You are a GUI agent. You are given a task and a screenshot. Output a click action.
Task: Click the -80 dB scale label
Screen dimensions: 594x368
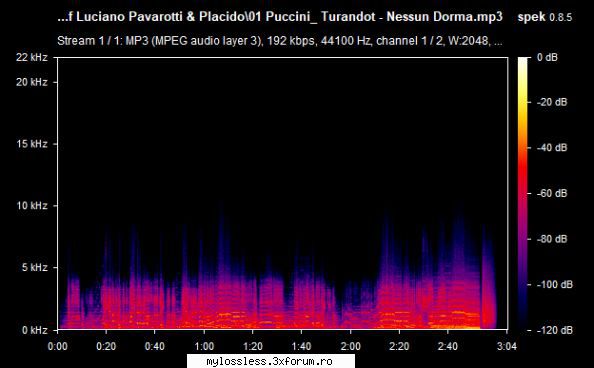(552, 239)
